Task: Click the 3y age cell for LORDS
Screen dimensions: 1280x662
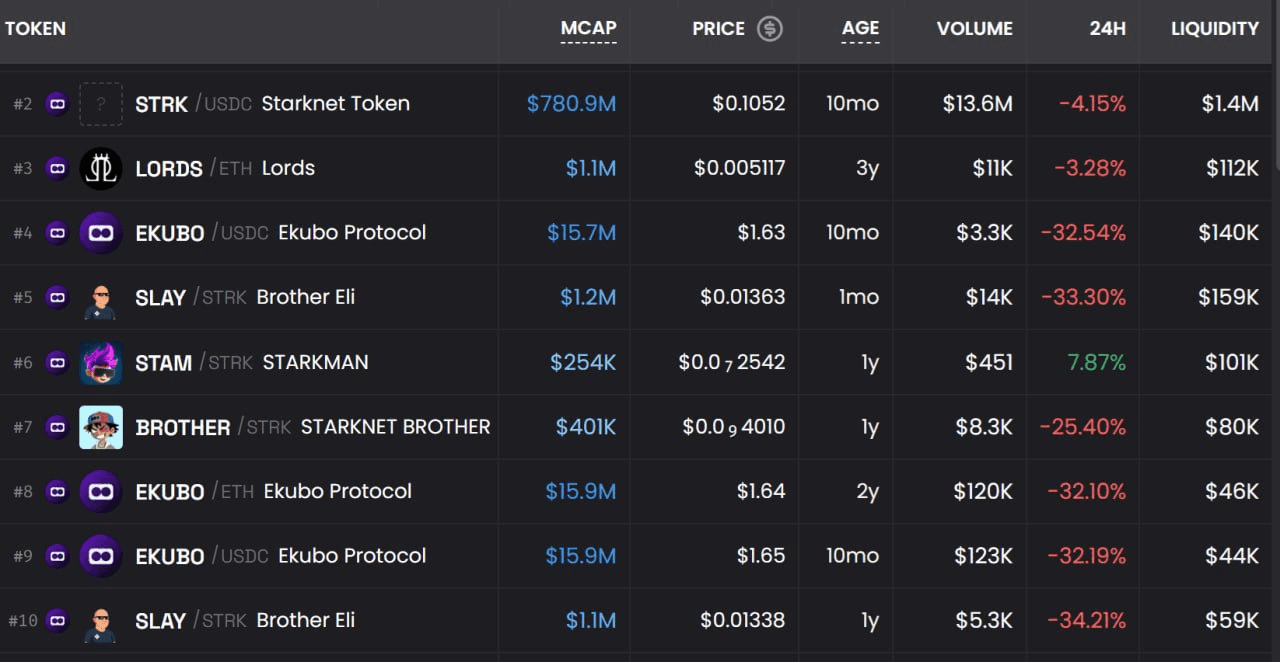Action: point(867,168)
